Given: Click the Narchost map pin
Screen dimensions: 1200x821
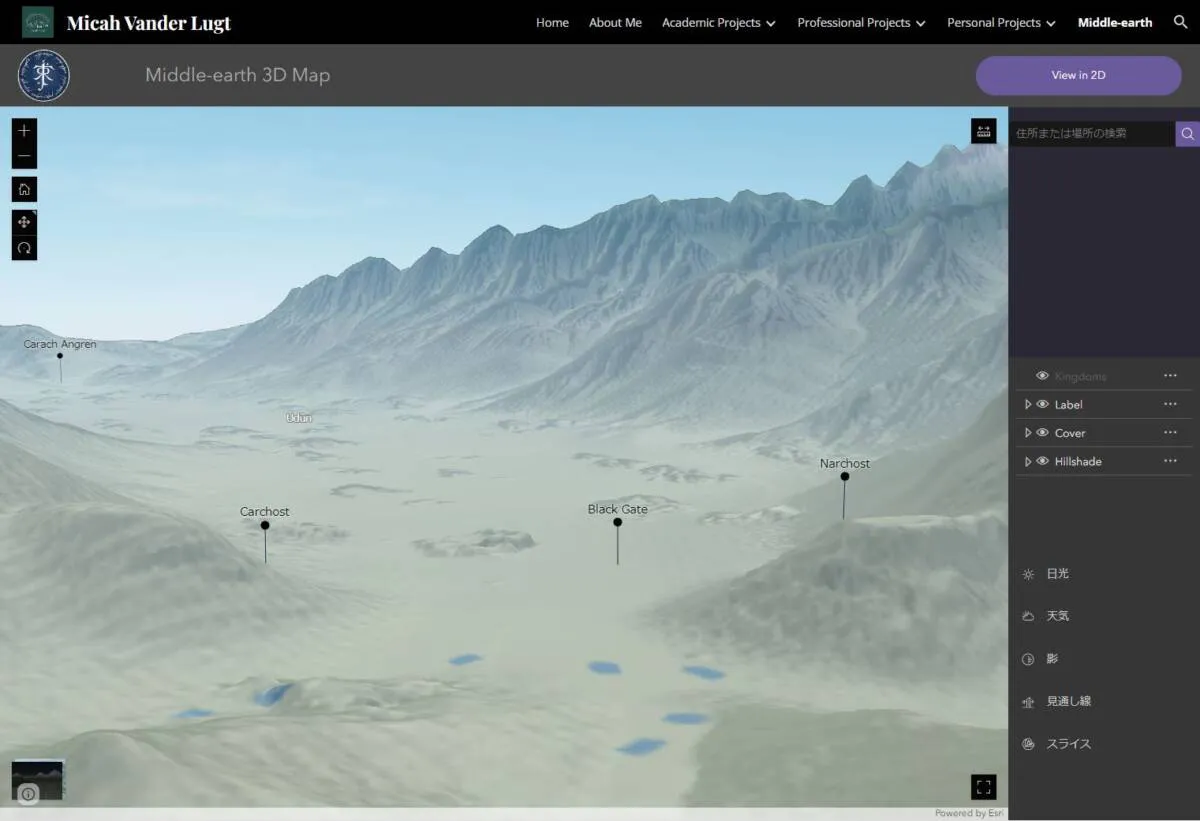Looking at the screenshot, I should click(845, 477).
